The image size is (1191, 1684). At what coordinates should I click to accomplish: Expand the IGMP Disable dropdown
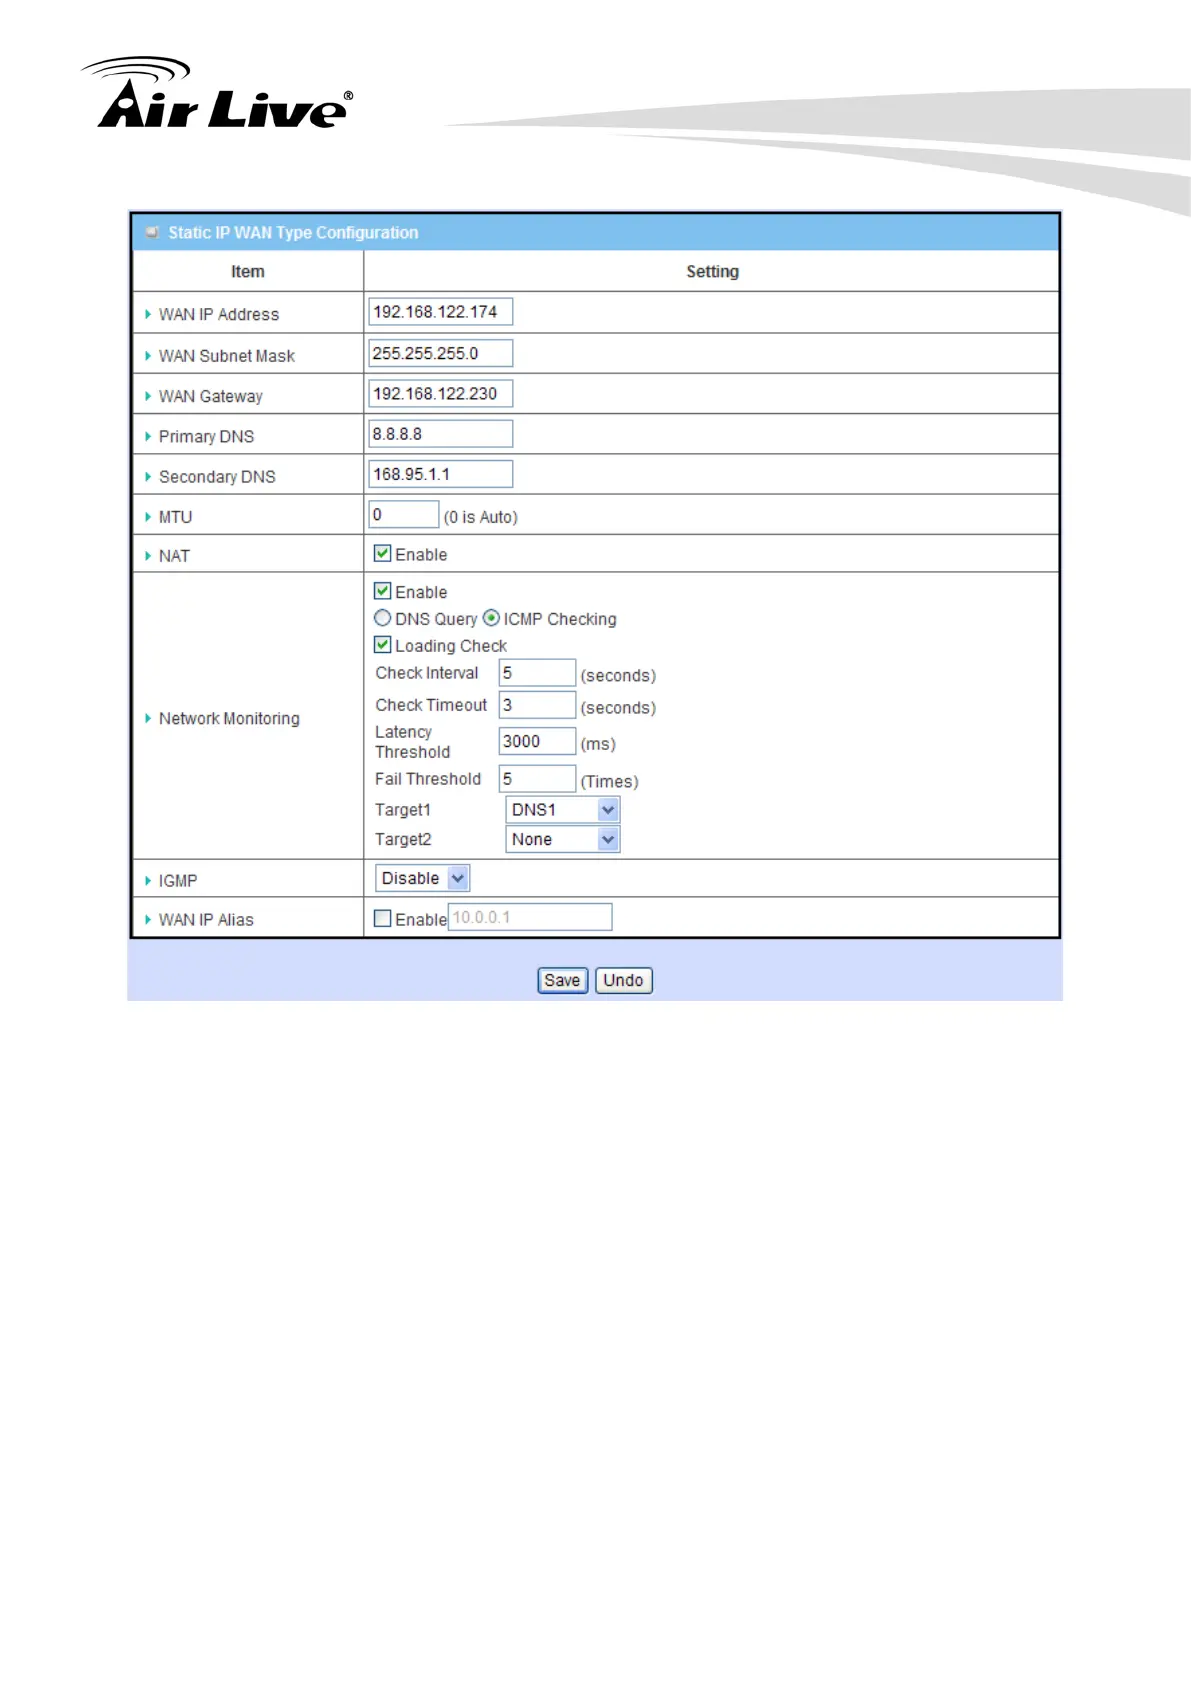(x=422, y=878)
